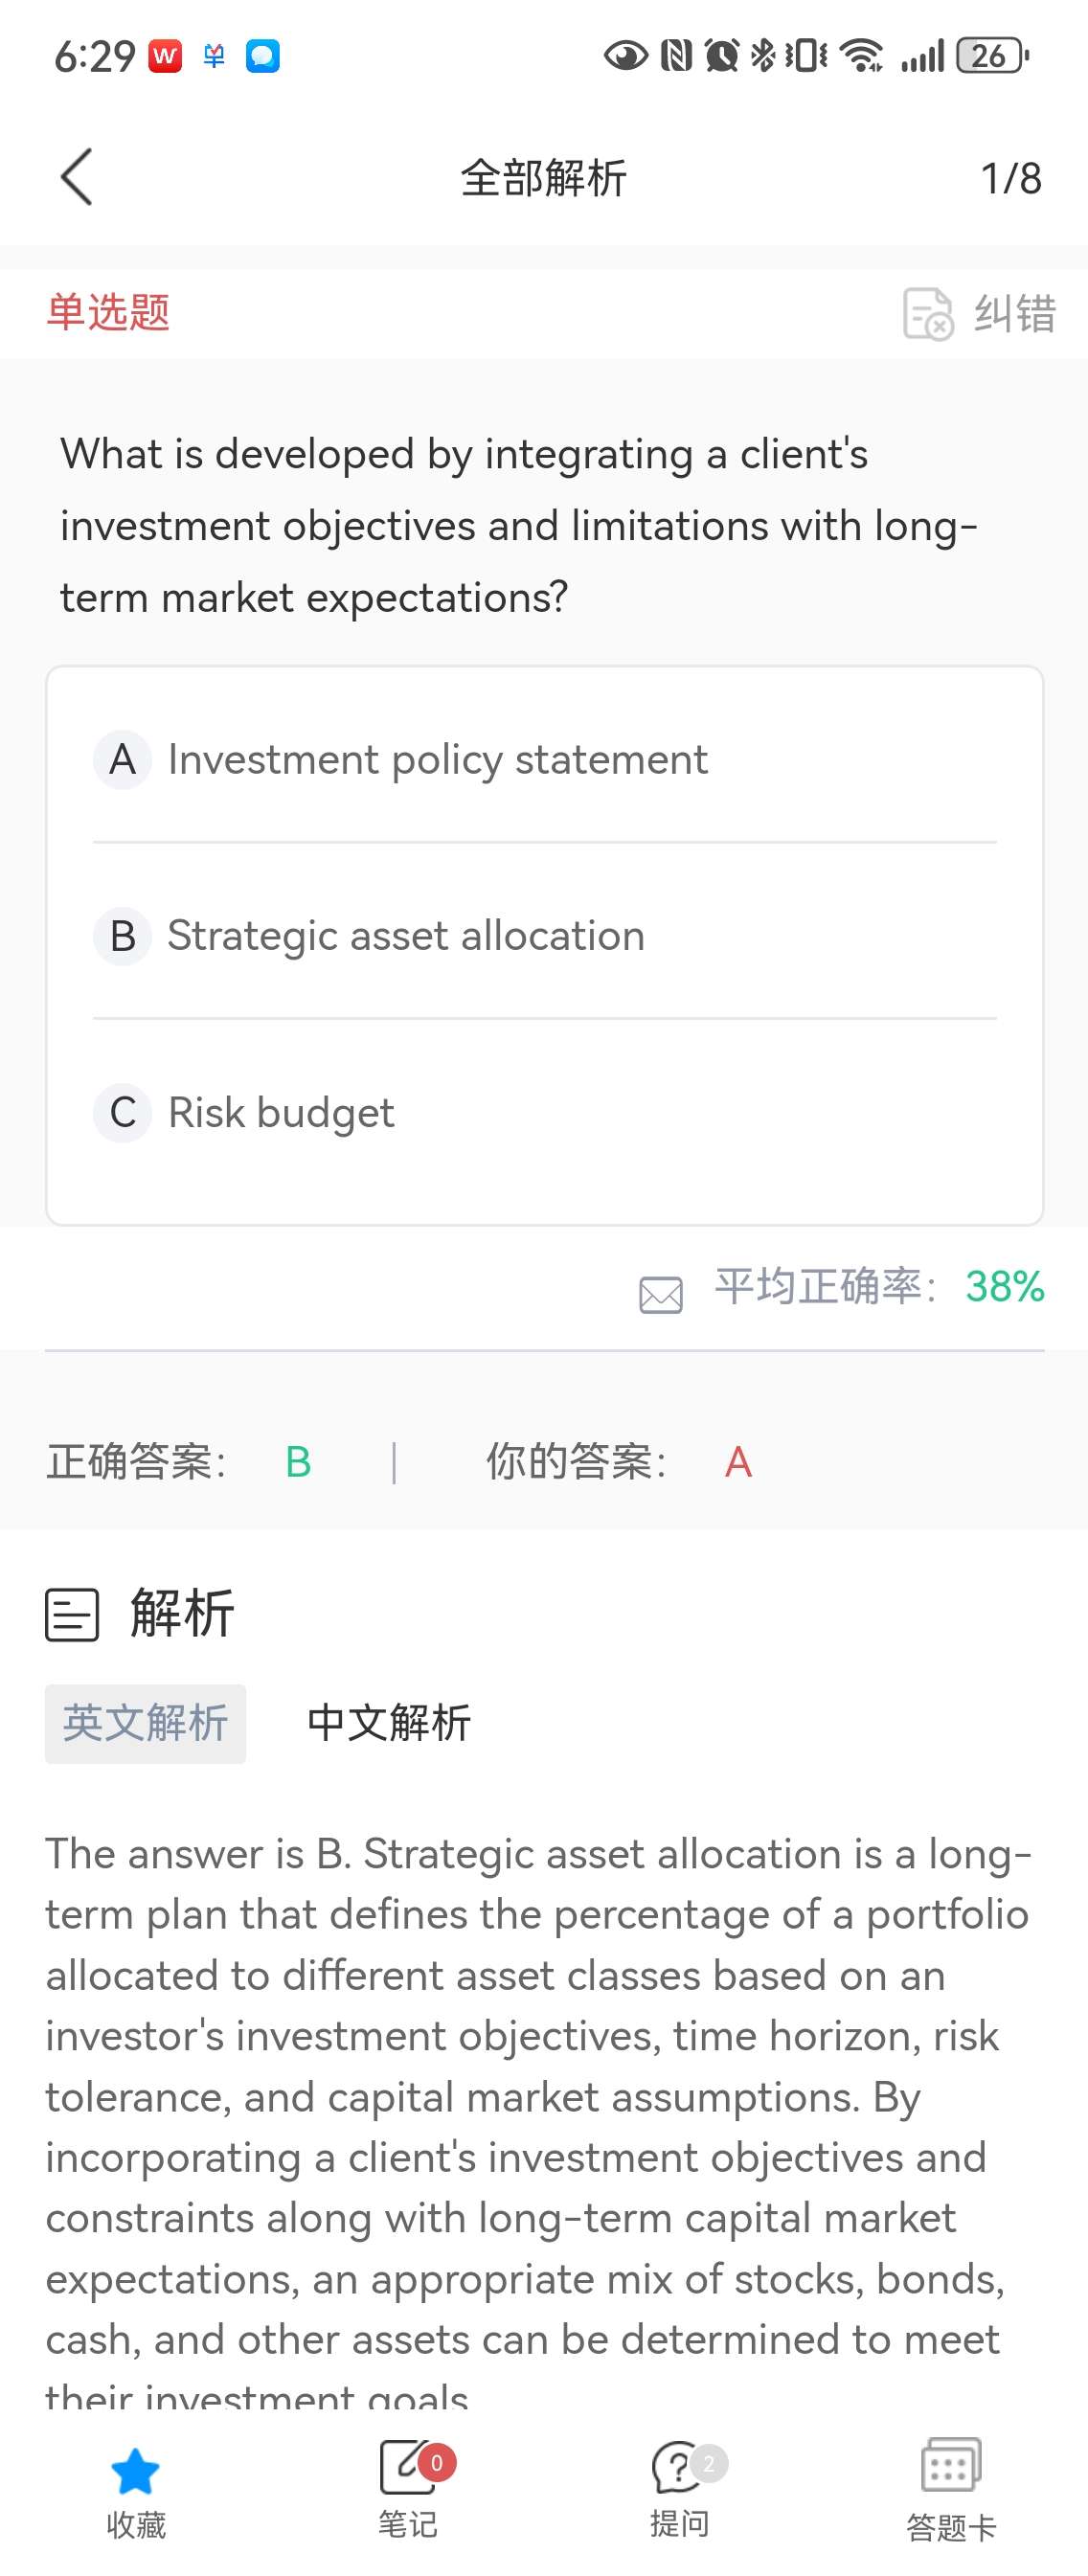1088x2576 pixels.
Task: Tap the 纠错 text label
Action: (1015, 314)
